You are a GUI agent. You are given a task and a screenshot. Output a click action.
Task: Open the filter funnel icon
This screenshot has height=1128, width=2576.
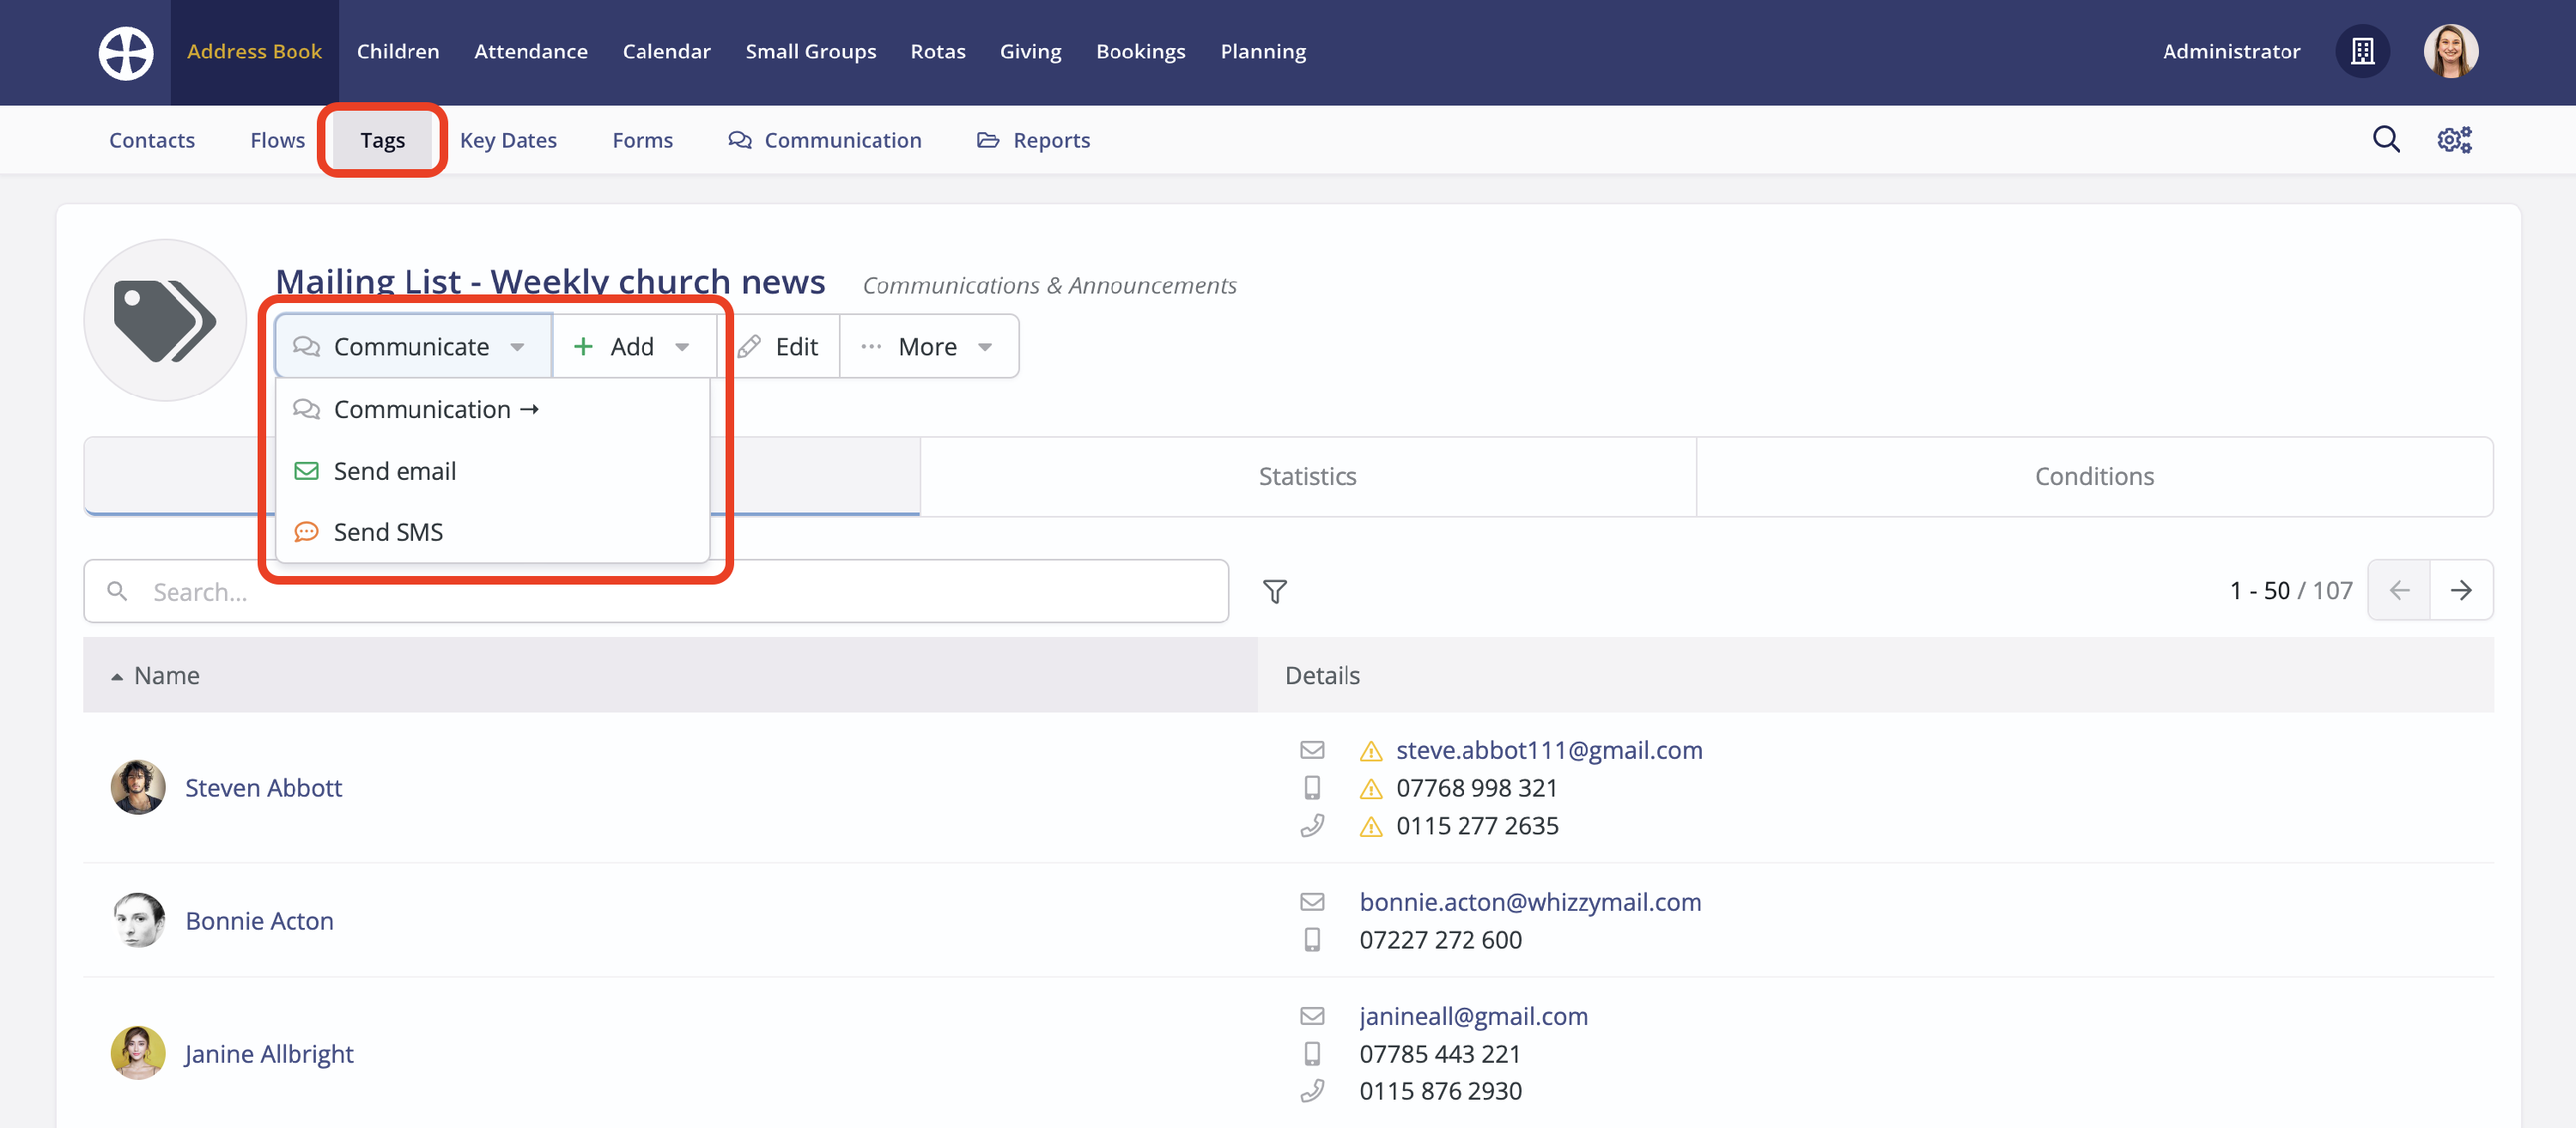click(1274, 591)
